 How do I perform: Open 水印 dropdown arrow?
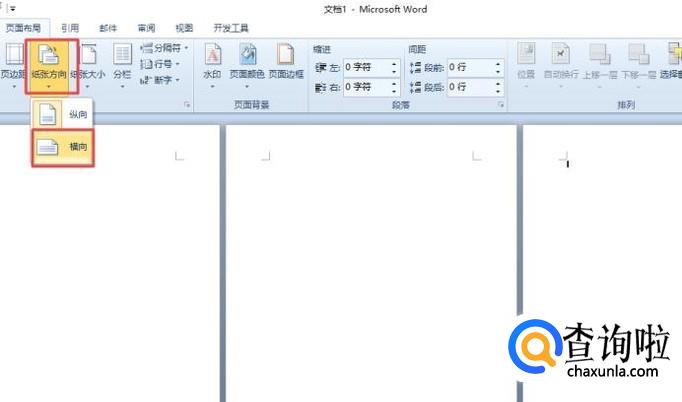[x=213, y=87]
